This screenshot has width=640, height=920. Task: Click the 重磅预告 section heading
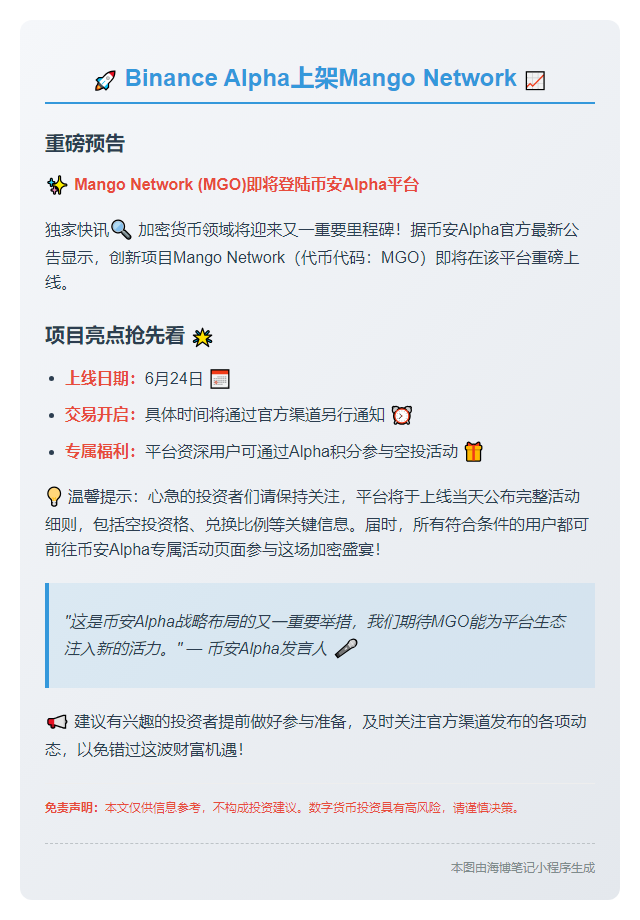pos(85,144)
